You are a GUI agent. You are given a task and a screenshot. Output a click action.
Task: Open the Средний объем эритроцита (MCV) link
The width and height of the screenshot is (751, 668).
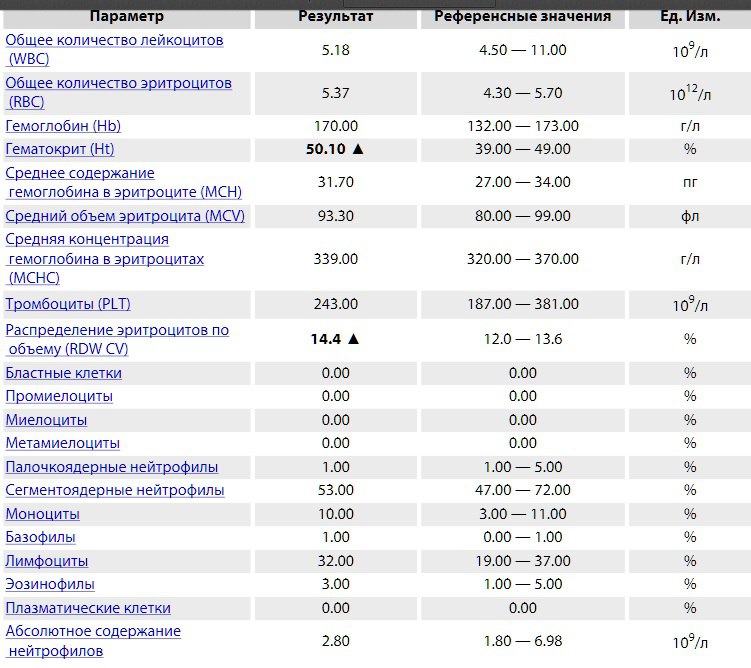125,216
